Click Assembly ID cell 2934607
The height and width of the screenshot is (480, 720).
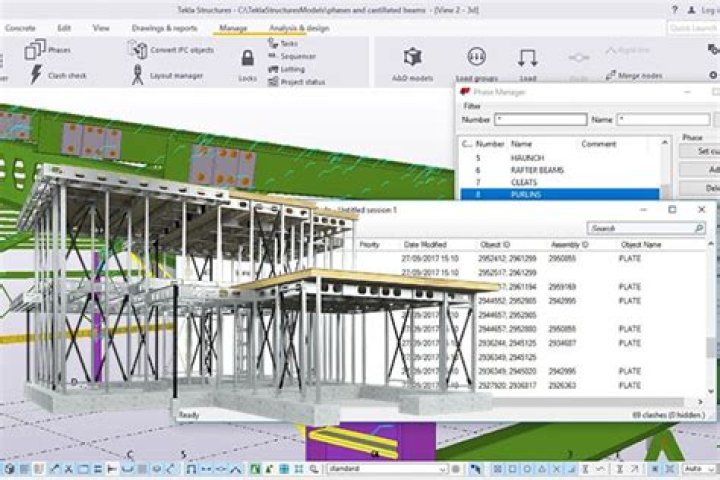coord(562,343)
